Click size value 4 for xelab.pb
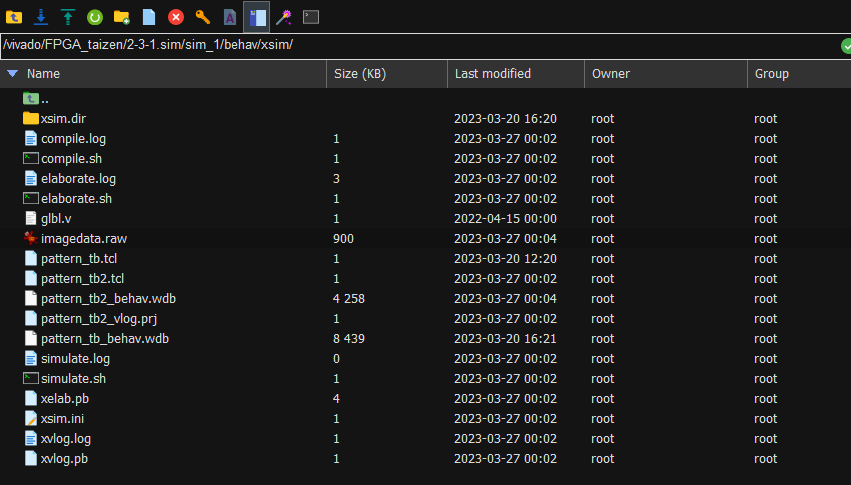This screenshot has height=485, width=851. pos(336,399)
